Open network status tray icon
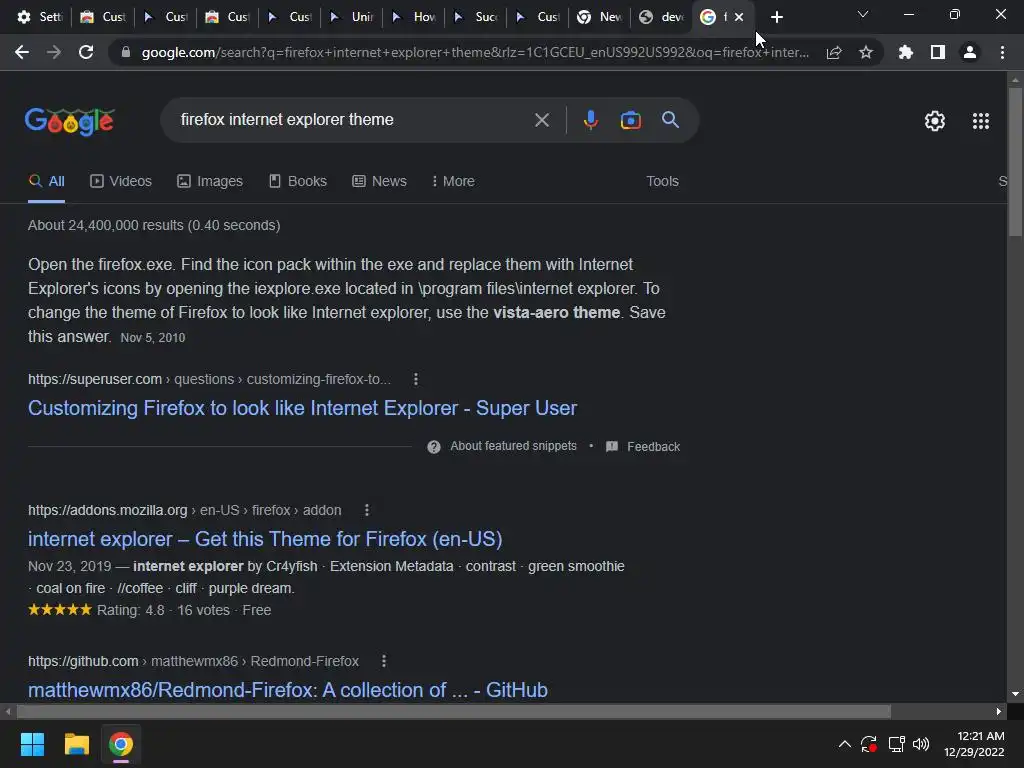This screenshot has width=1024, height=768. 896,744
